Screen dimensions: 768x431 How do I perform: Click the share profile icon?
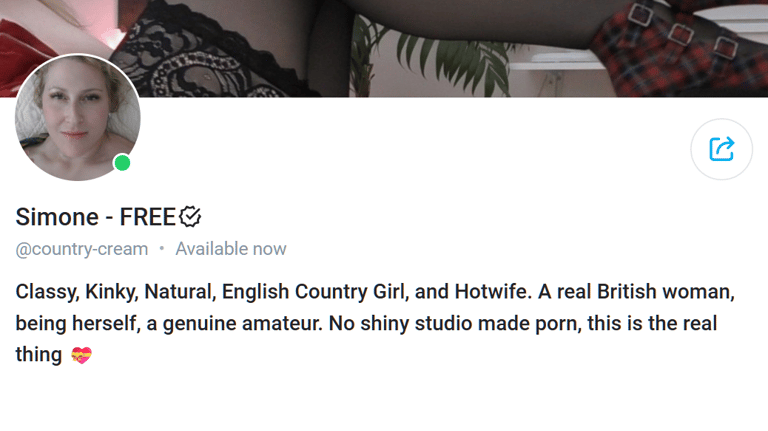pyautogui.click(x=721, y=149)
